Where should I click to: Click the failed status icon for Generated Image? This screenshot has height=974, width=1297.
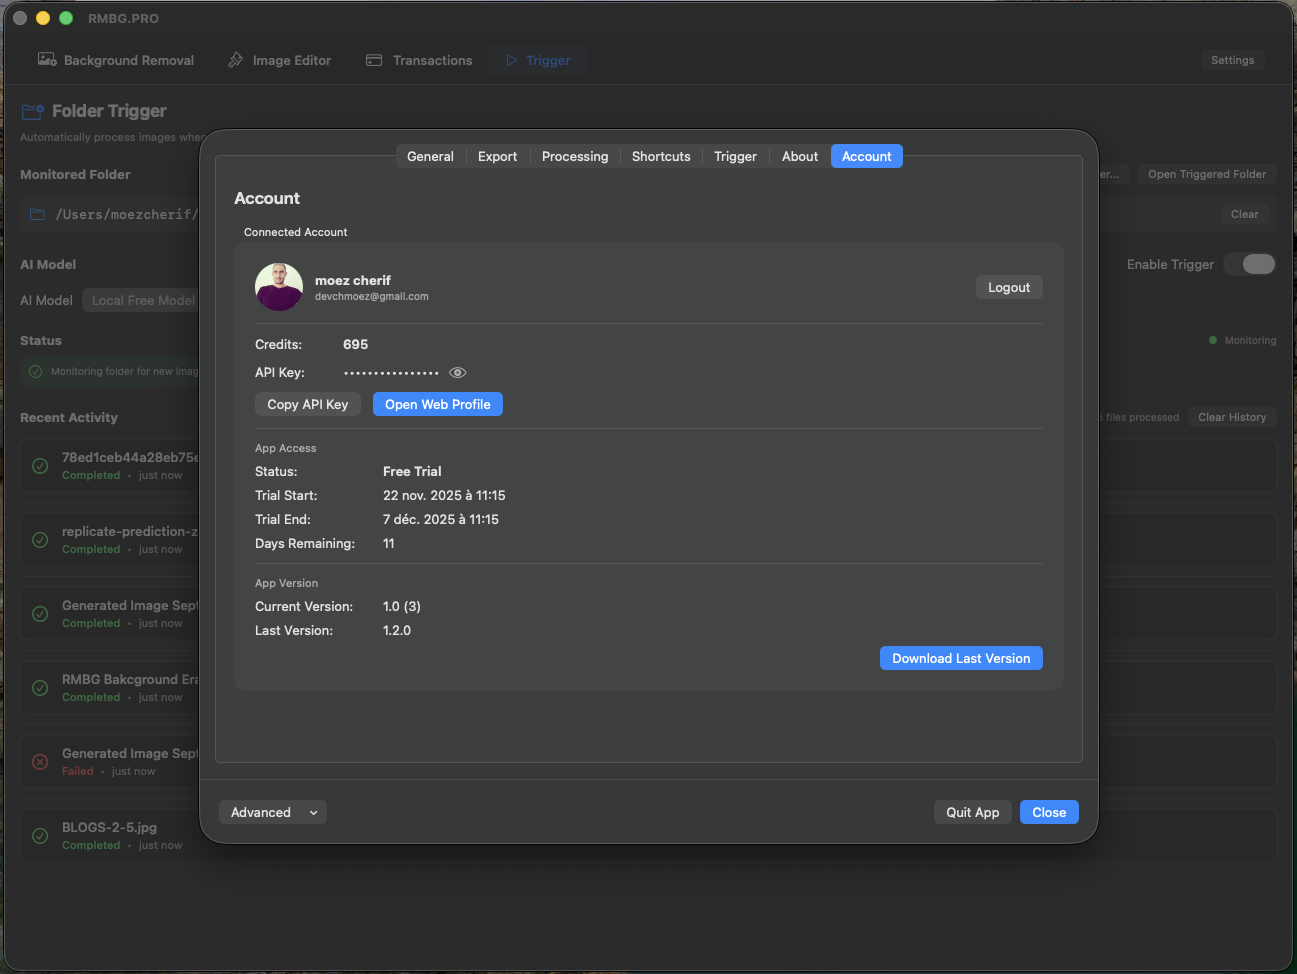40,762
